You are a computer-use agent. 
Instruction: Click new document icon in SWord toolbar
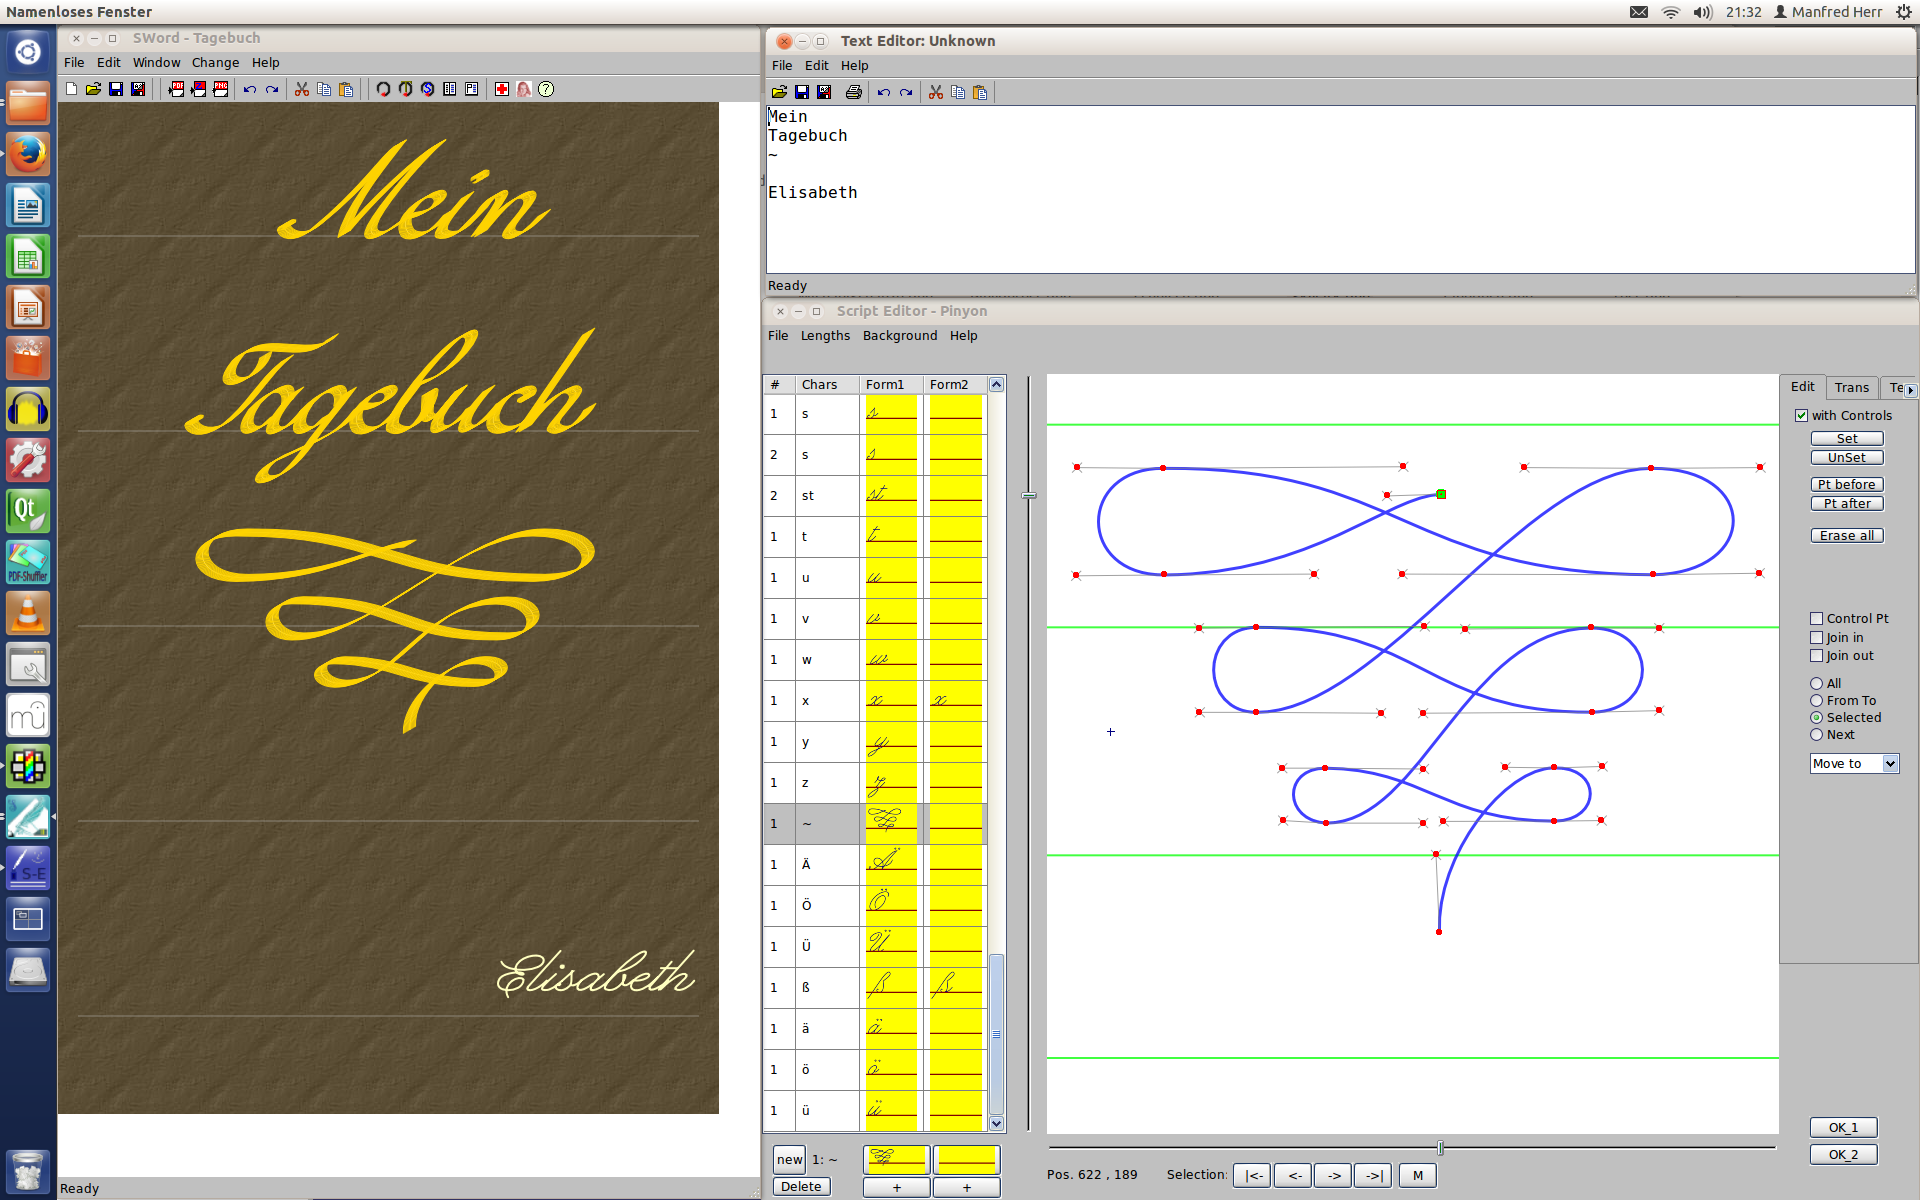coord(72,89)
